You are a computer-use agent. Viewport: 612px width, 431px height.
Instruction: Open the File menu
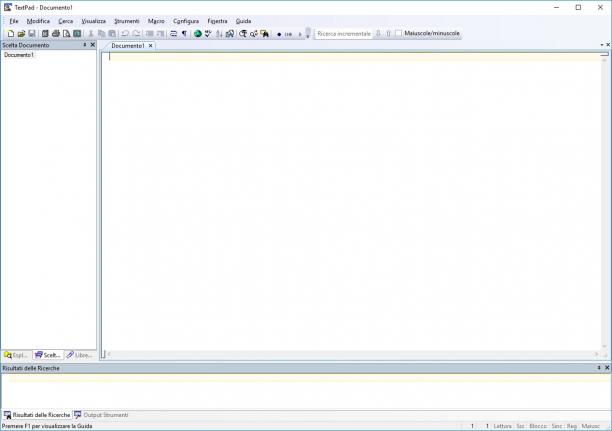tap(14, 21)
